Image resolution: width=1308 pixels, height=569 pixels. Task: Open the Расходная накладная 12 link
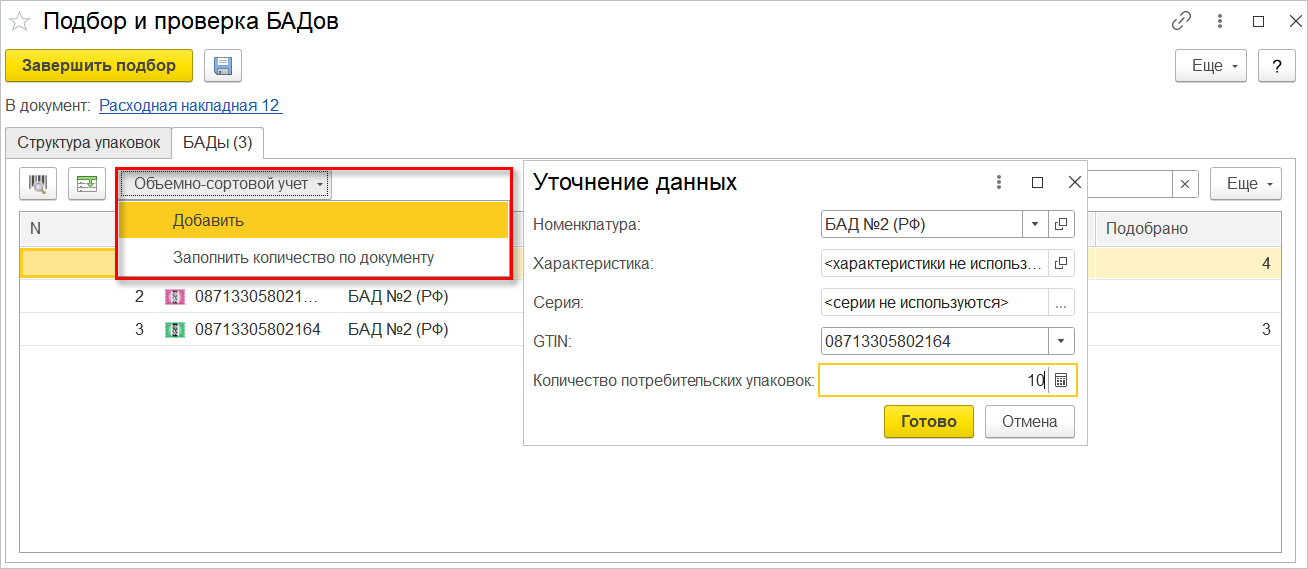[190, 105]
